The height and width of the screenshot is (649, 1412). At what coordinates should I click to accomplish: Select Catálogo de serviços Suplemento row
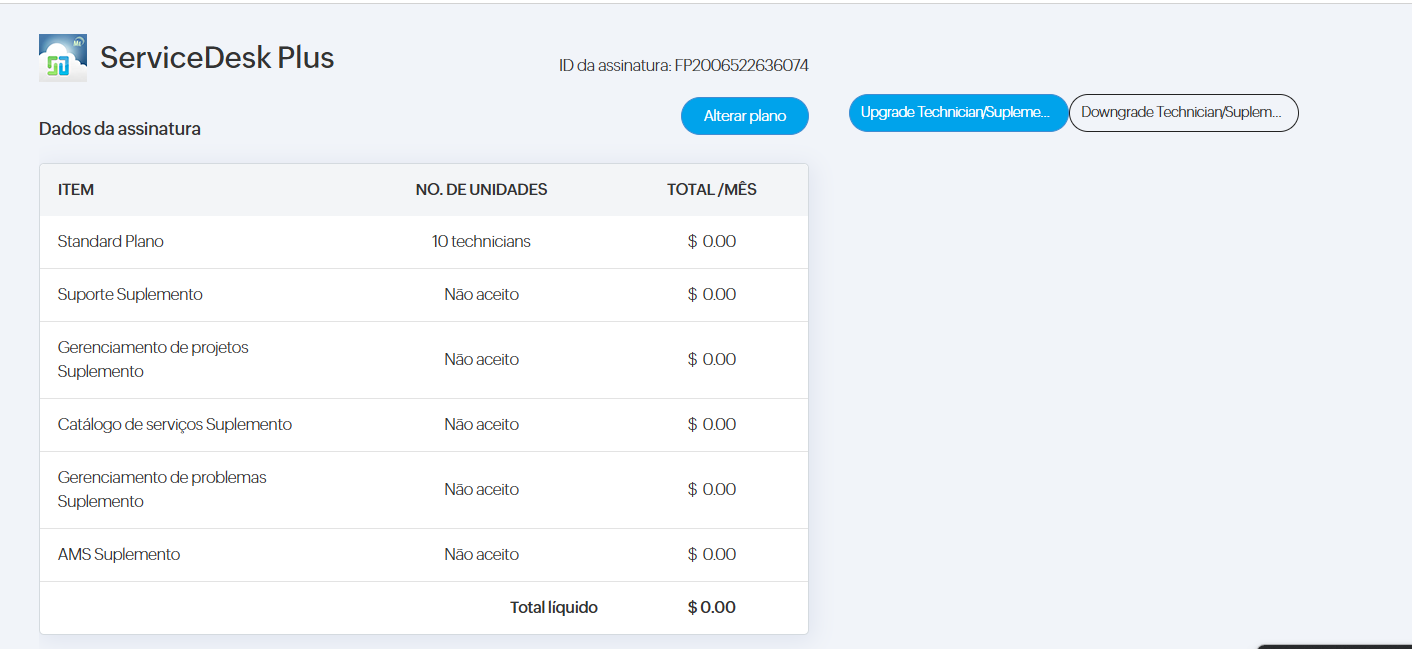175,425
